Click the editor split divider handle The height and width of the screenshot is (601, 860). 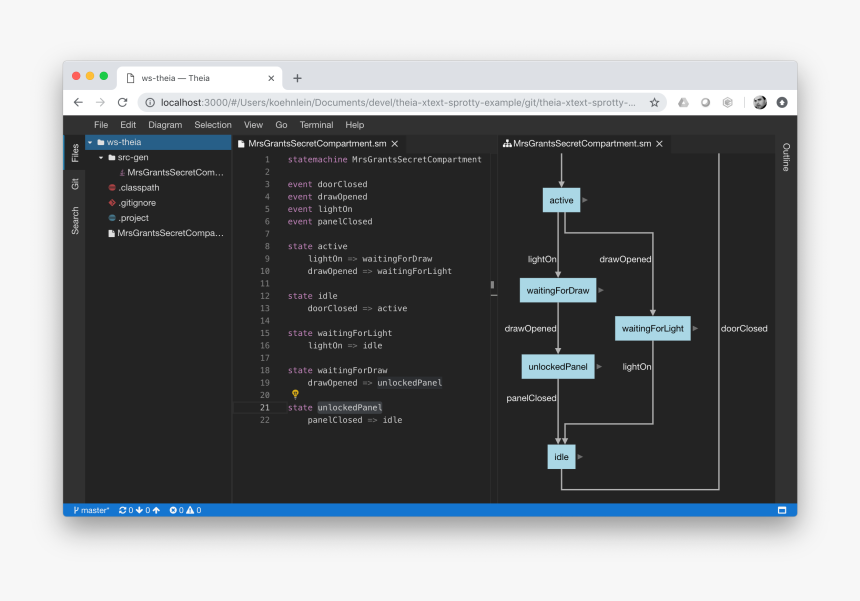(x=492, y=288)
